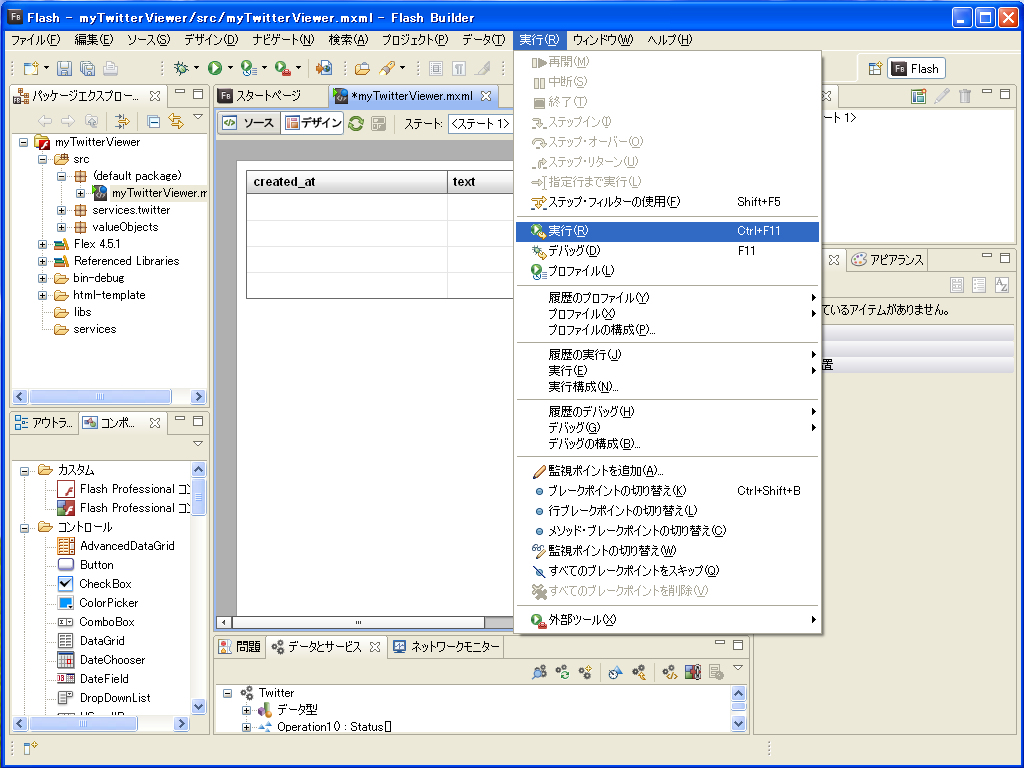
Task: Select すべてのブレークポイントをスキップ menu item
Action: coord(667,571)
